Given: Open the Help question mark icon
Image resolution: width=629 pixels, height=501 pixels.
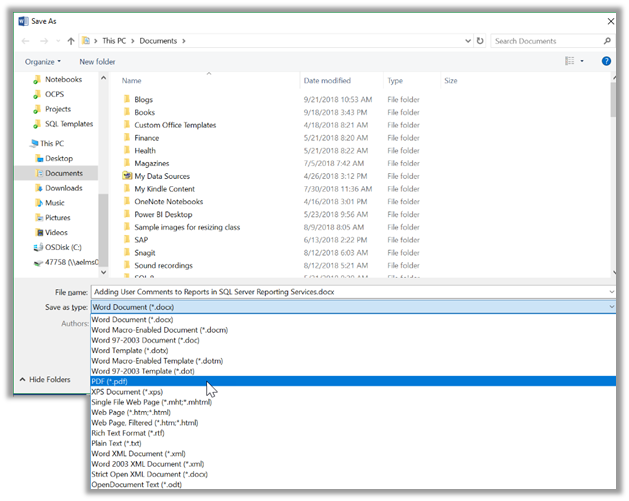Looking at the screenshot, I should [x=606, y=61].
